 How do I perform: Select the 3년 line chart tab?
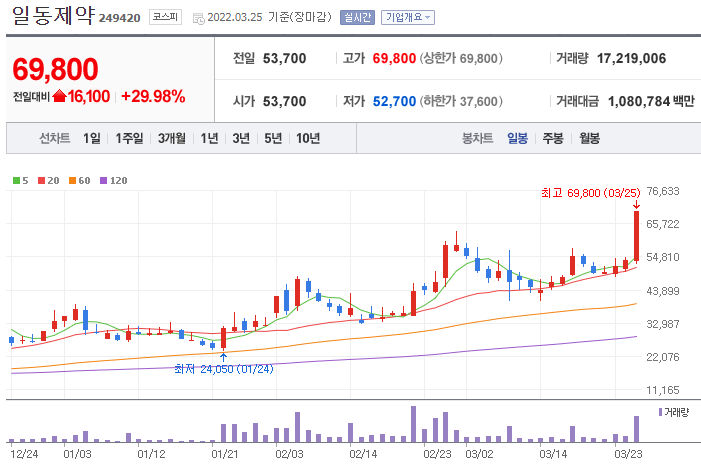tap(241, 138)
